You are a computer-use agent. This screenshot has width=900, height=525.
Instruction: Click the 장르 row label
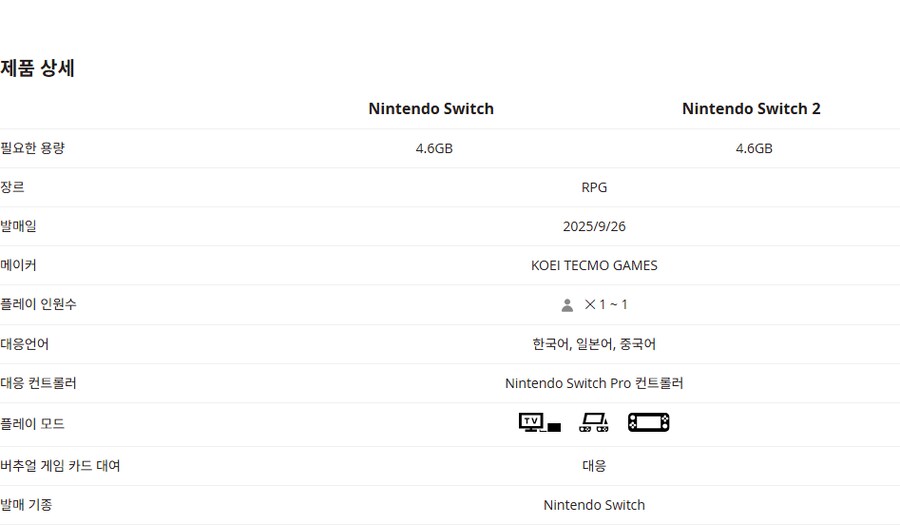point(12,187)
